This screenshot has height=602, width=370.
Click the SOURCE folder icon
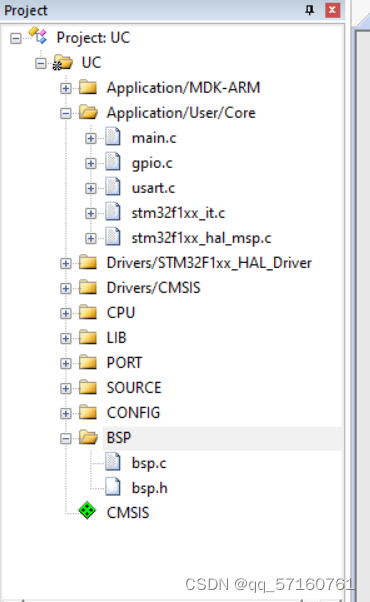88,387
